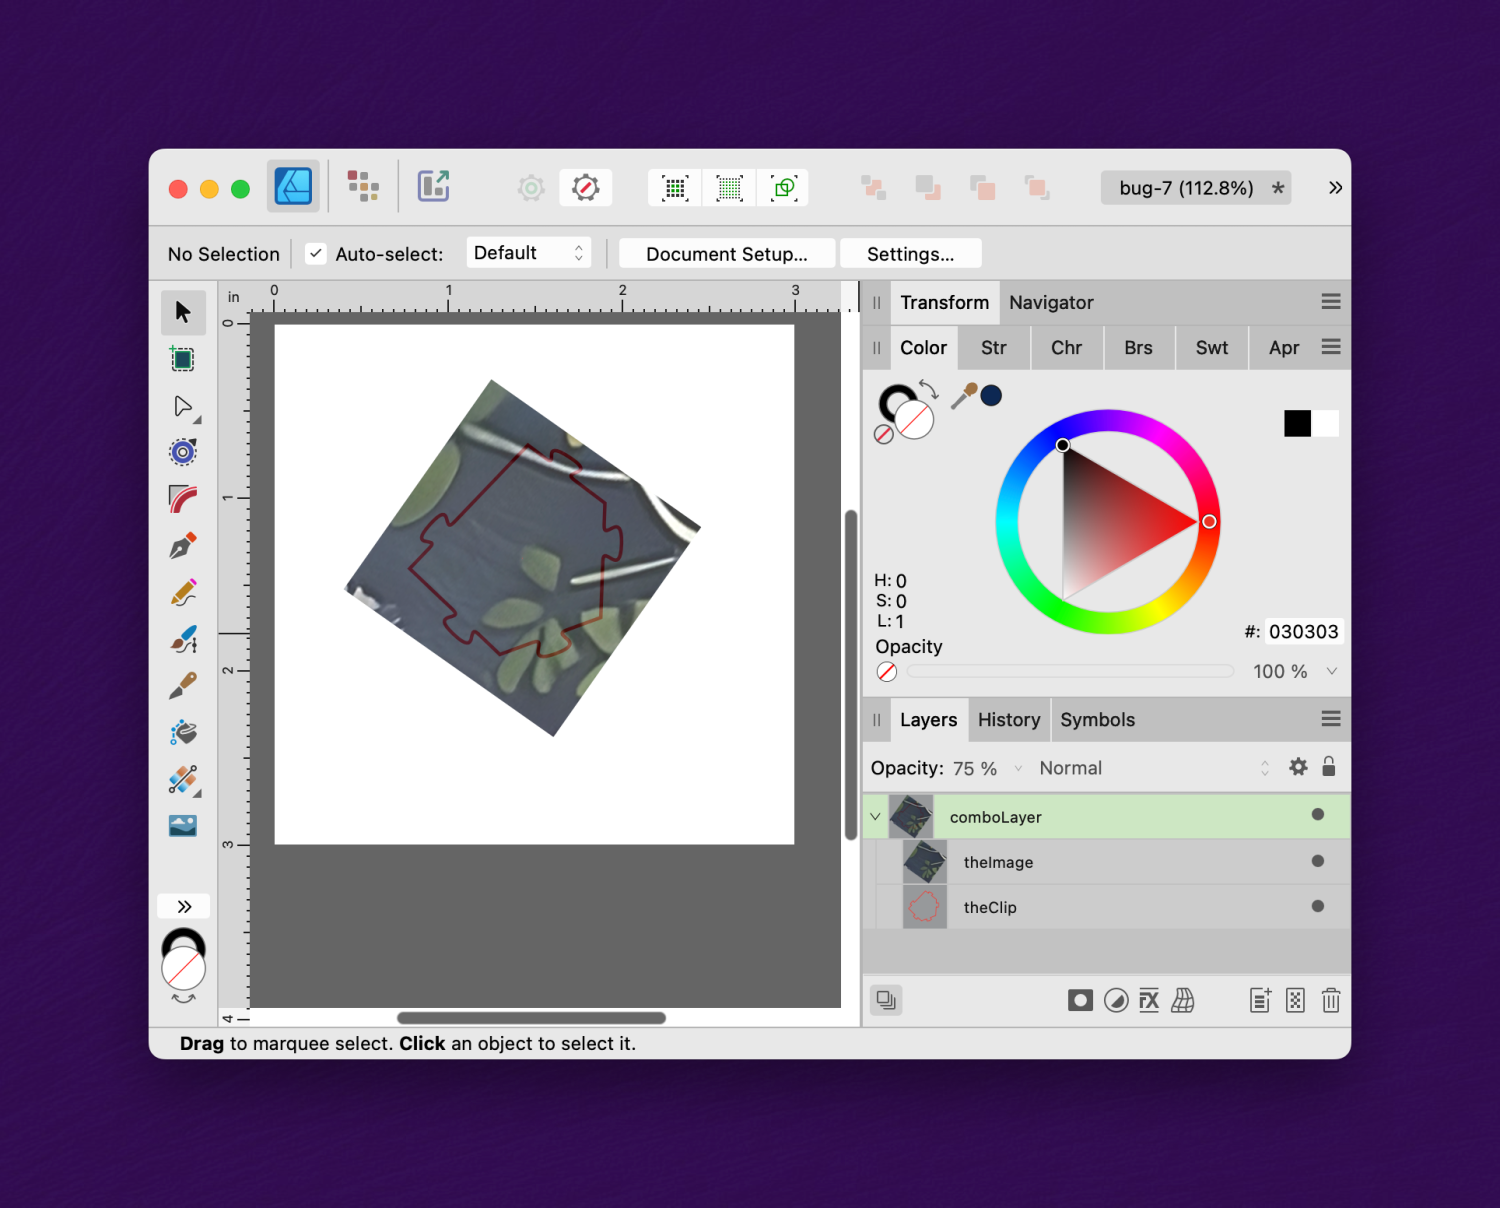The image size is (1500, 1208).
Task: Select the Transparency tool
Action: (x=183, y=779)
